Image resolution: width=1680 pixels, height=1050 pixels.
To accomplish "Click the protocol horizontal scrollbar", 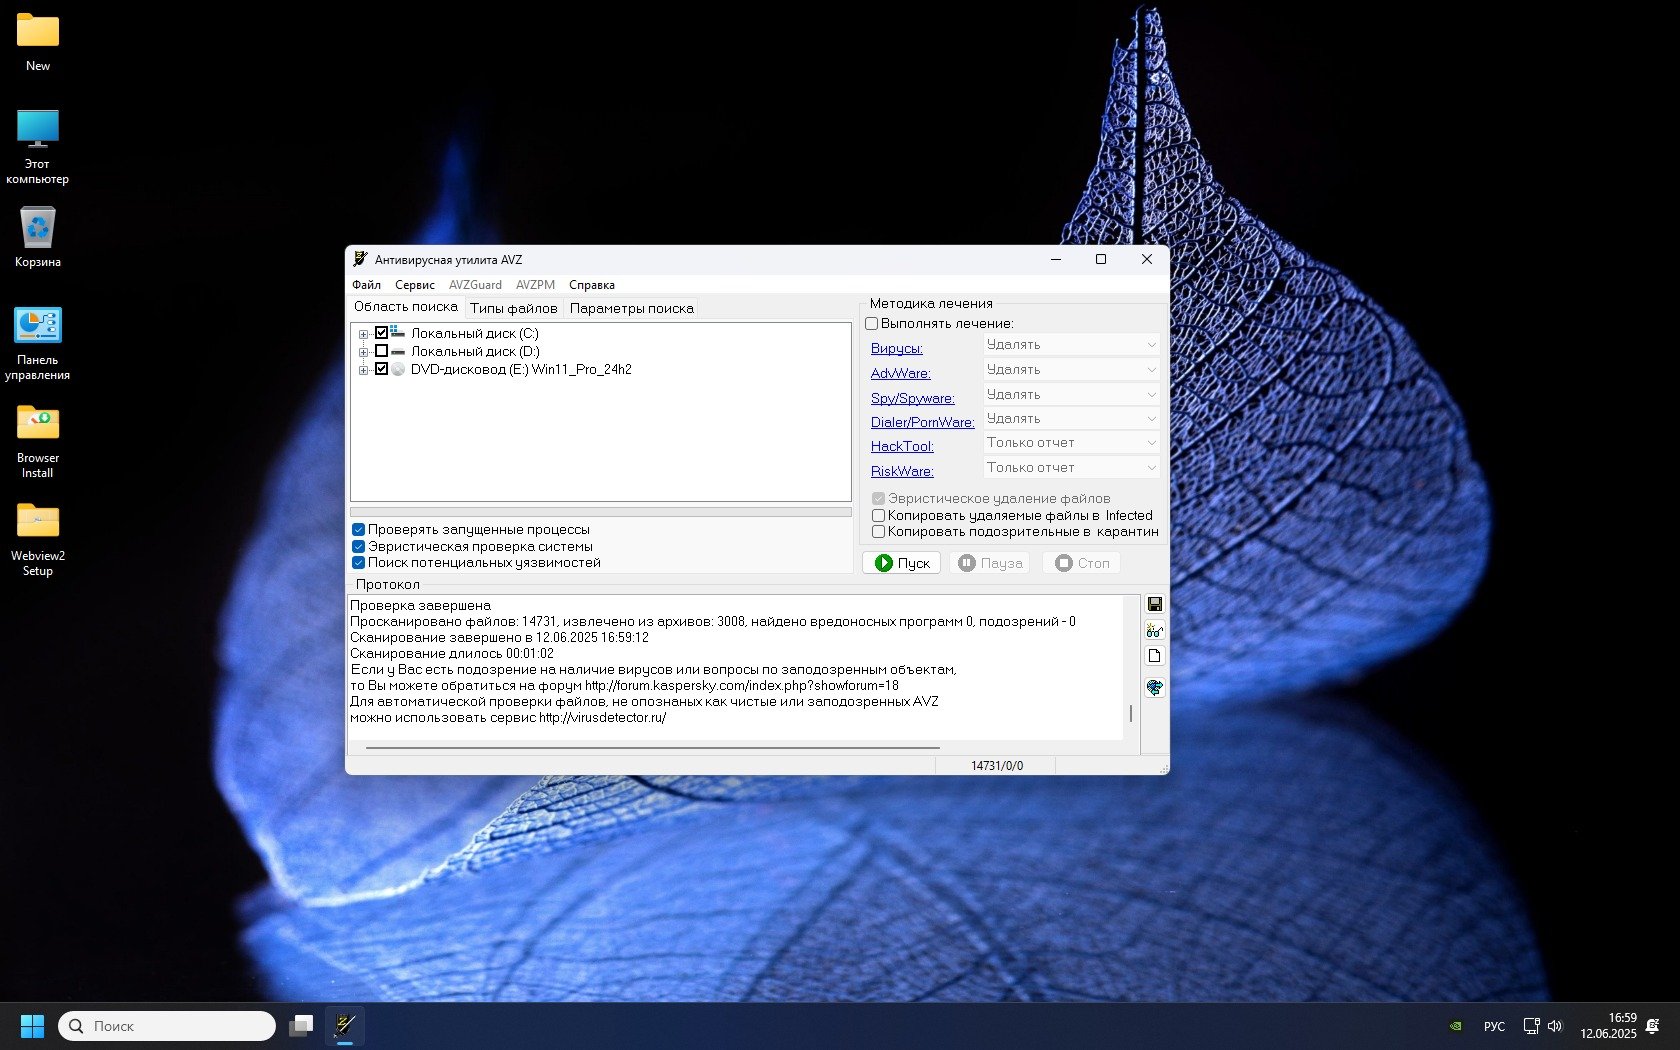I will coord(652,747).
